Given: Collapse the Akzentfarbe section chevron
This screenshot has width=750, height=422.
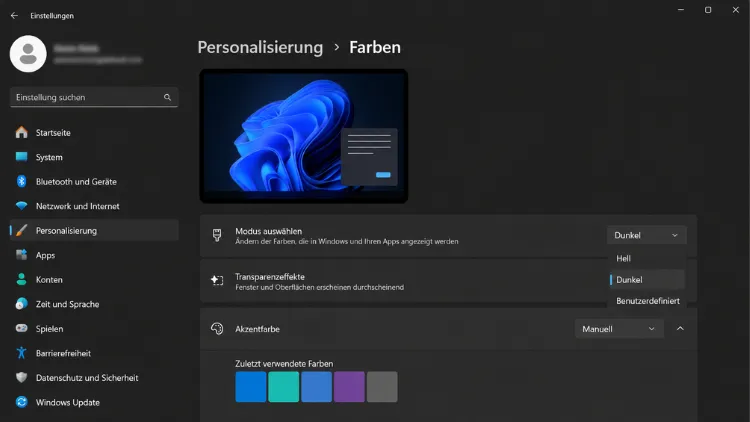Looking at the screenshot, I should point(680,329).
